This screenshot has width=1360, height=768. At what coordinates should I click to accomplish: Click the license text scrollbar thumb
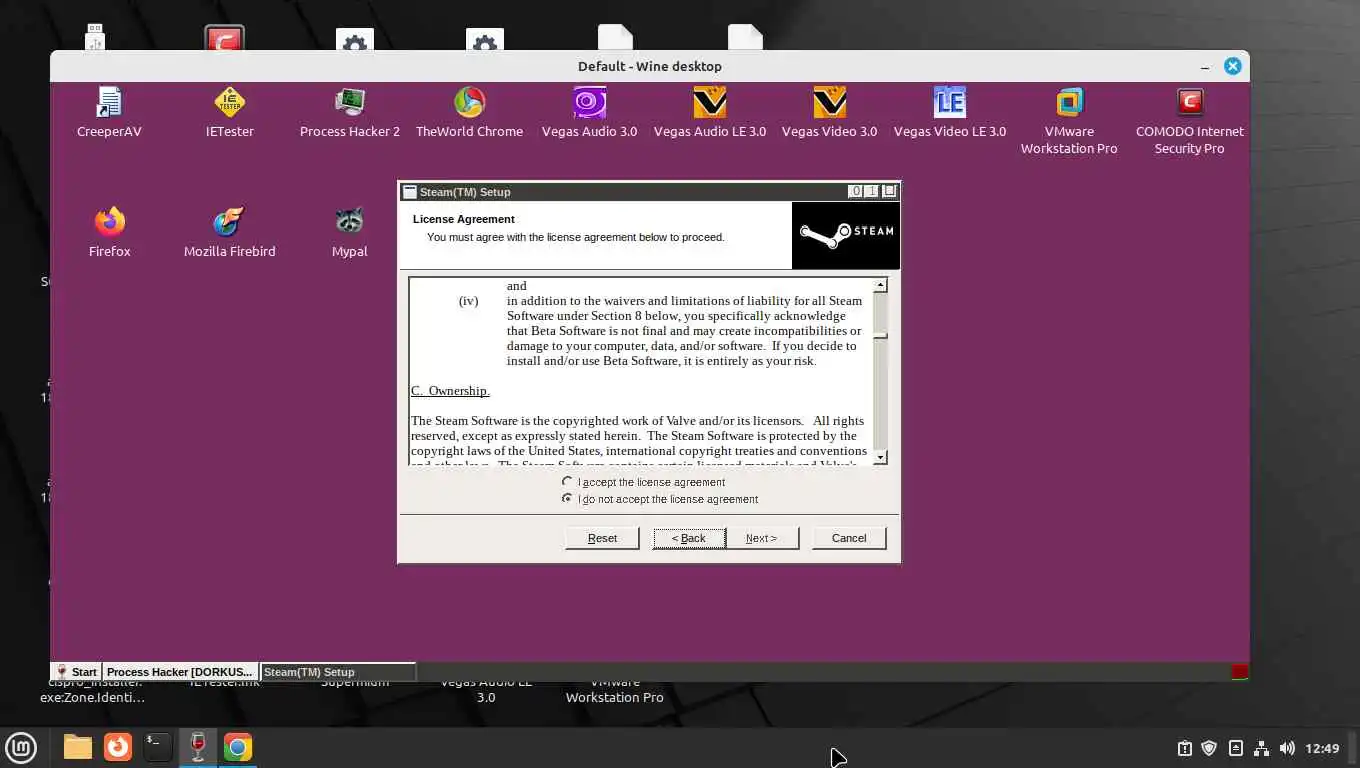[x=880, y=335]
